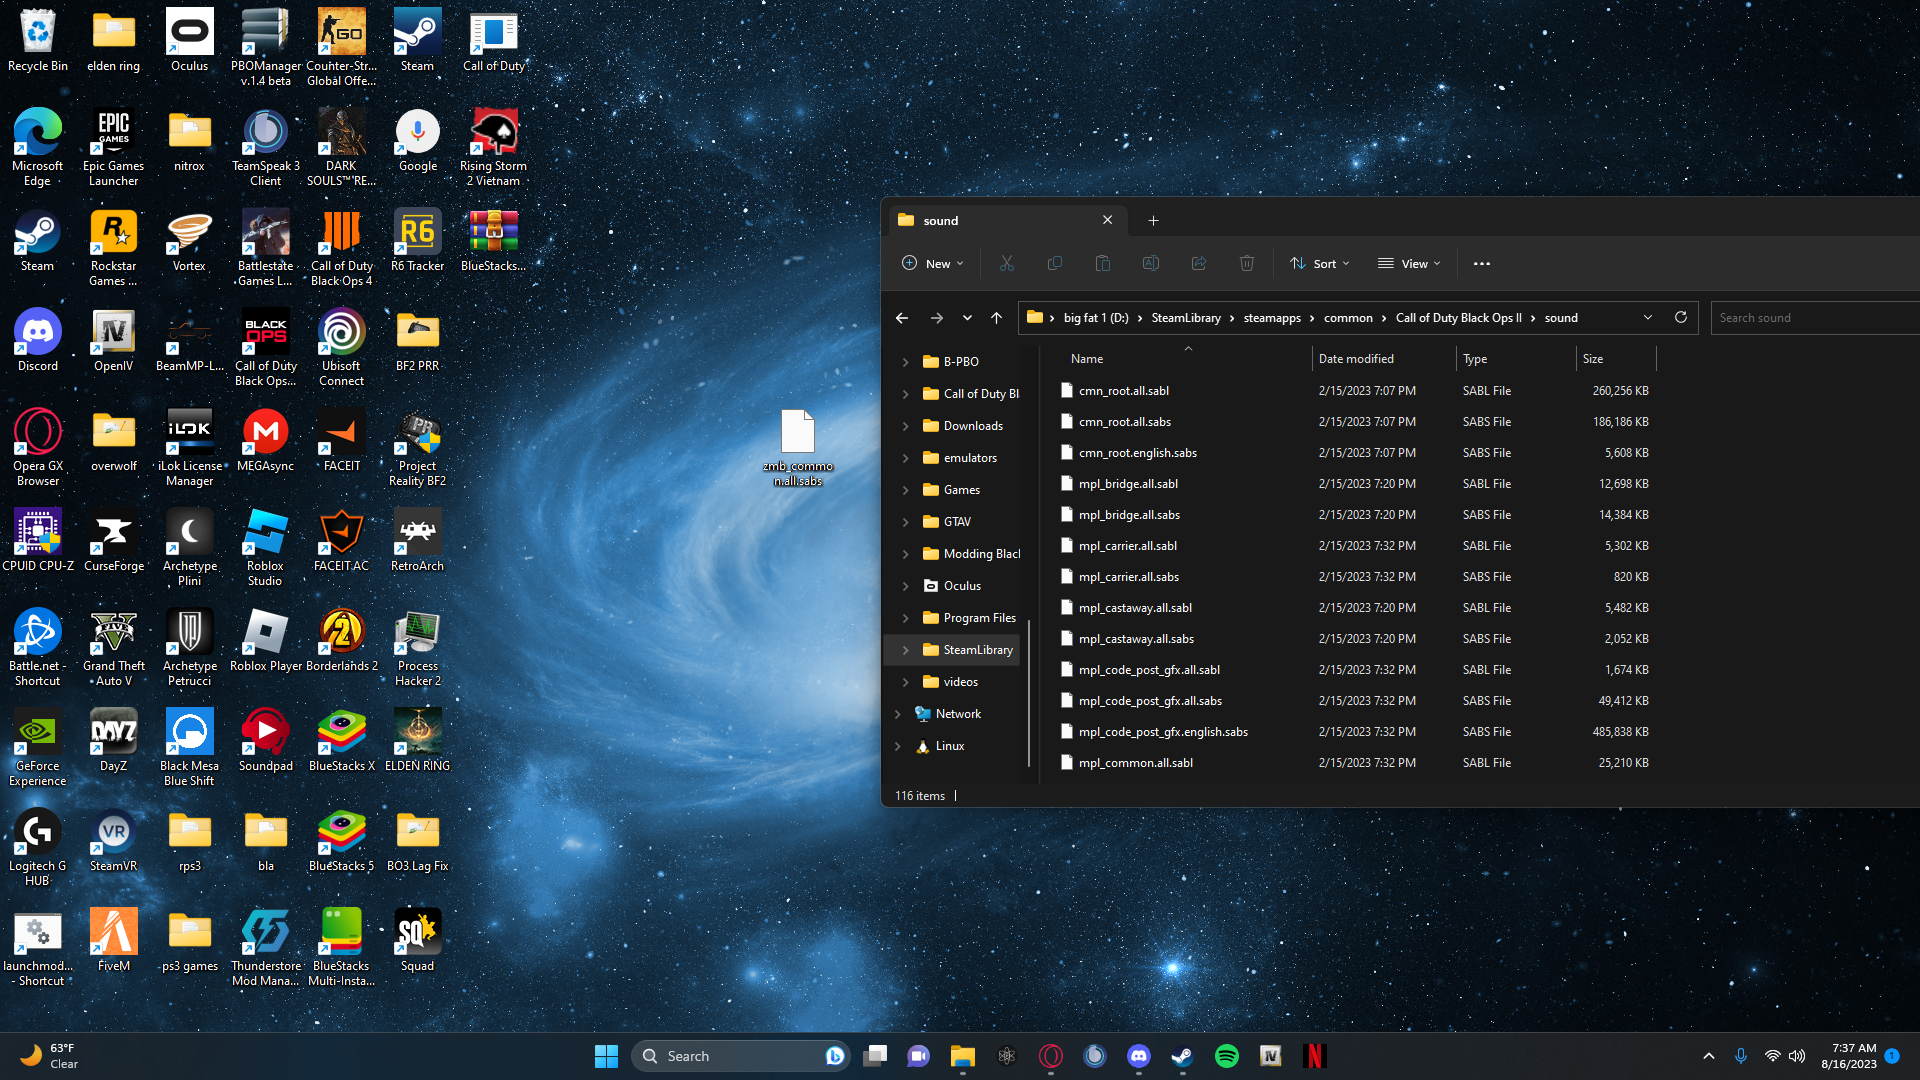1920x1080 pixels.
Task: Go forward with the Explorer forward arrow
Action: tap(937, 318)
